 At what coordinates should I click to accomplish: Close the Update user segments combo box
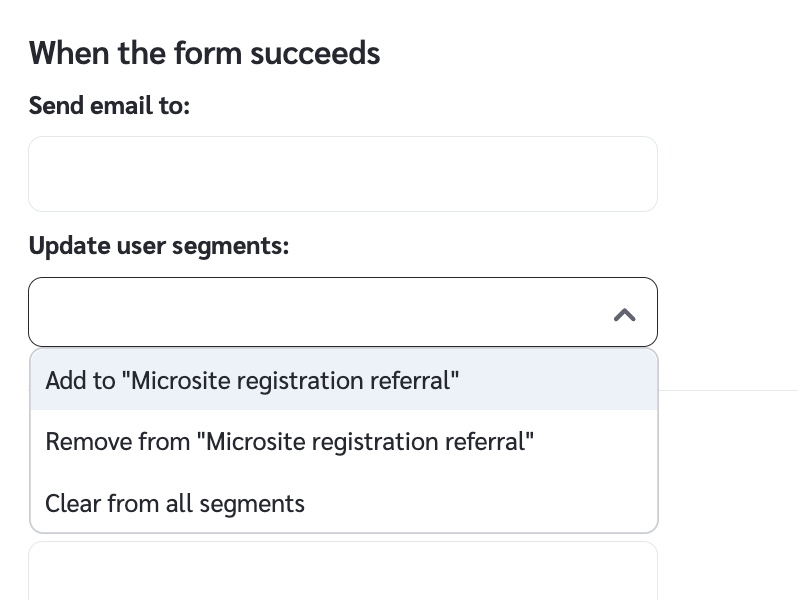(624, 314)
